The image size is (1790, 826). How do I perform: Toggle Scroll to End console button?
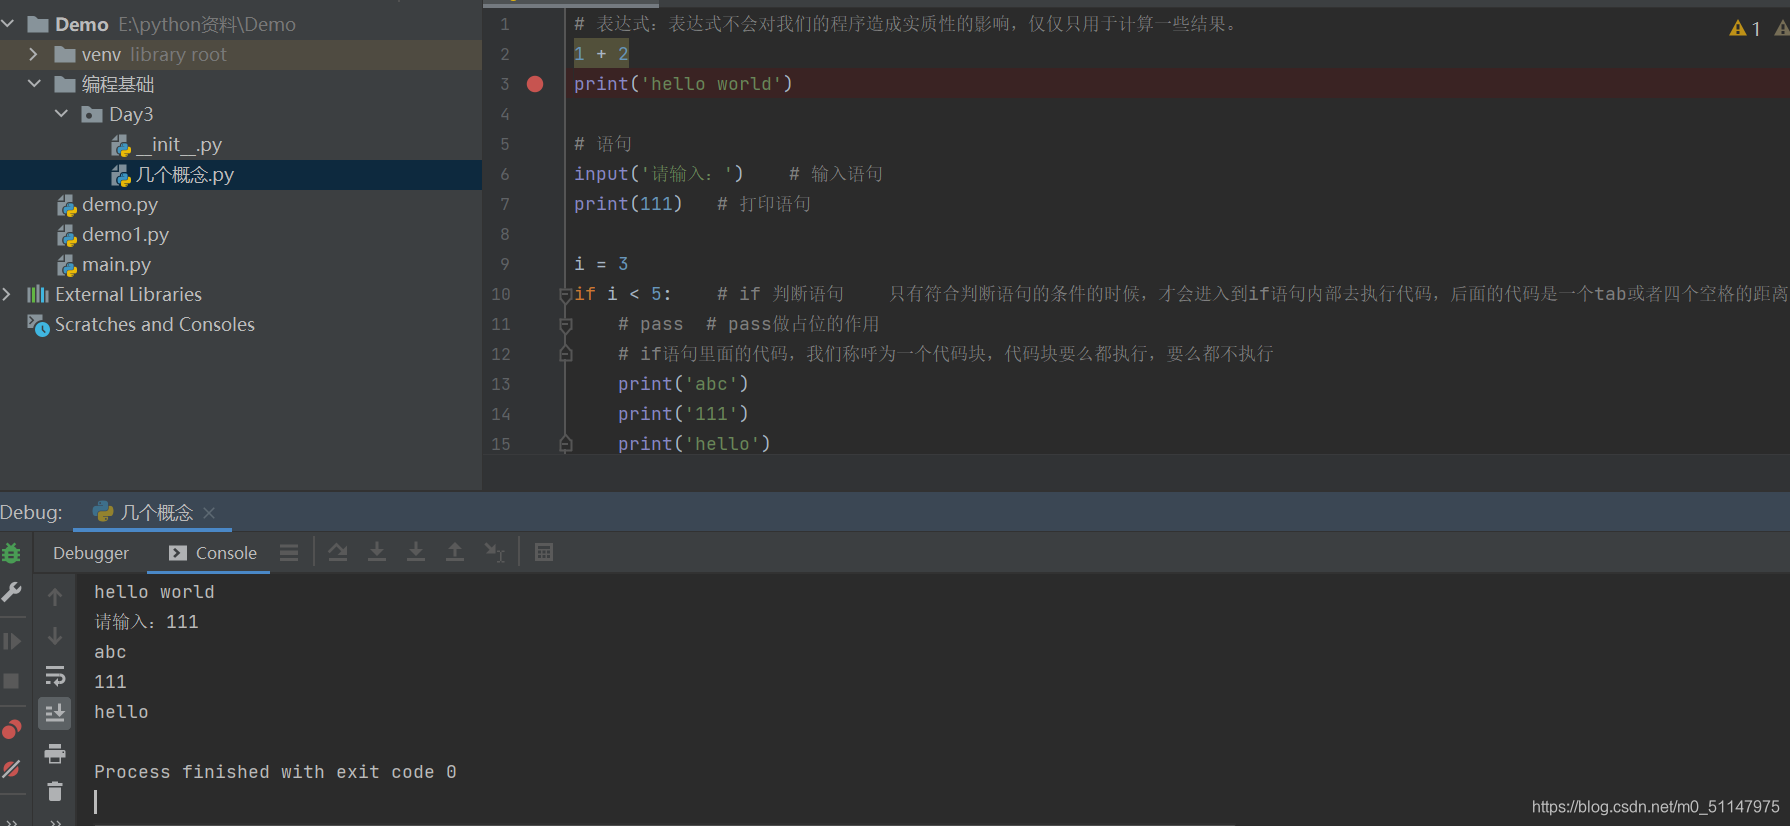click(55, 713)
